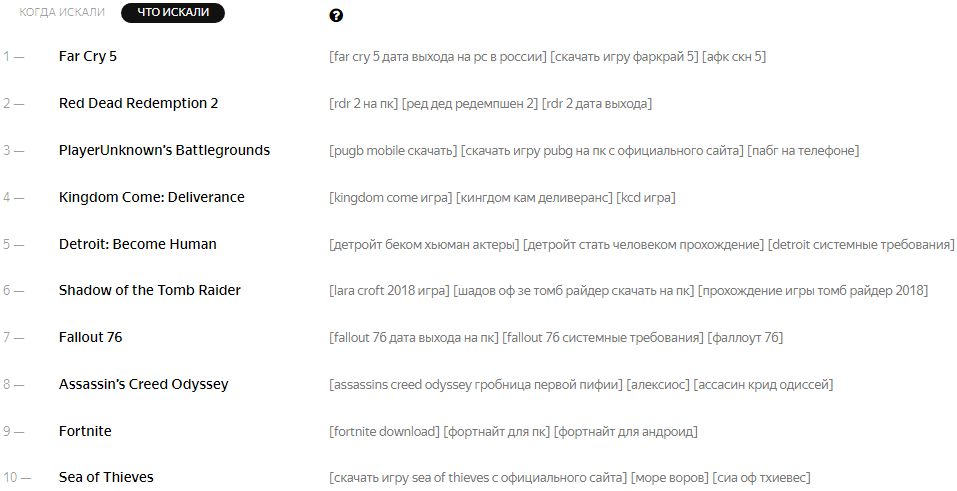Image resolution: width=957 pixels, height=491 pixels.
Task: Open the Far Cry 5 entry
Action: 88,56
